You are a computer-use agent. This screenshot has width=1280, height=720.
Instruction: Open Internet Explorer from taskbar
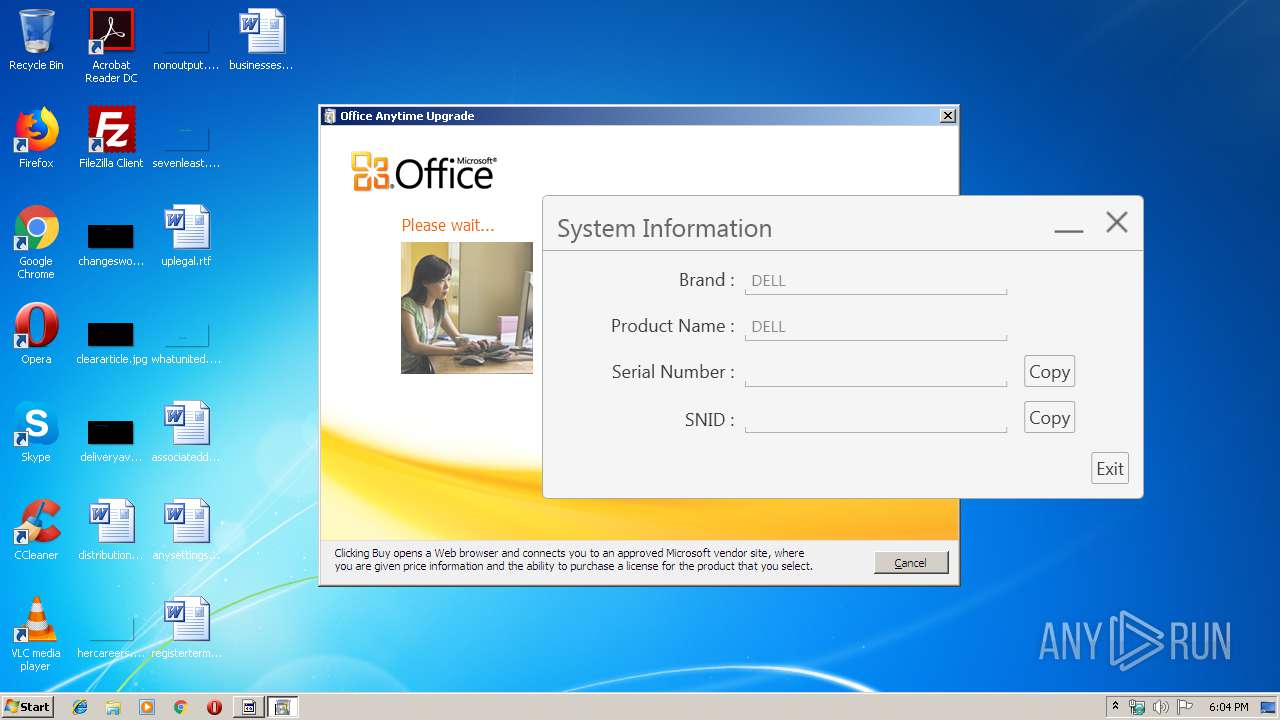(x=80, y=707)
